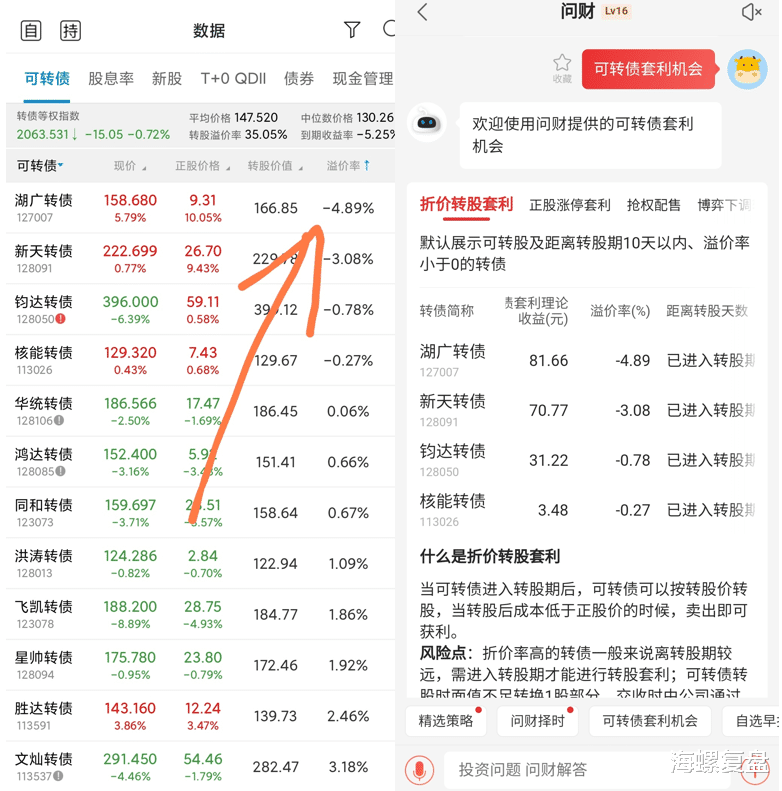Open 钧达转债 row in left list
782x791 pixels.
200,310
